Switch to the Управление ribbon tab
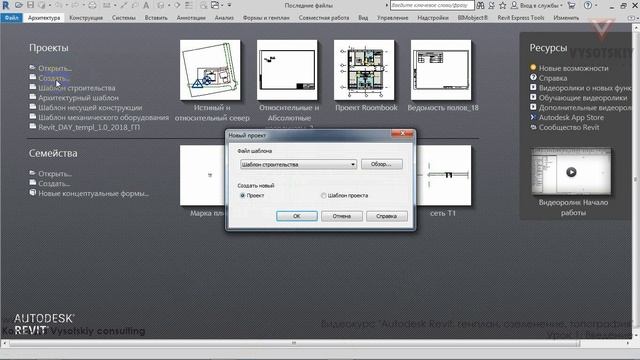640x360 pixels. [x=392, y=18]
